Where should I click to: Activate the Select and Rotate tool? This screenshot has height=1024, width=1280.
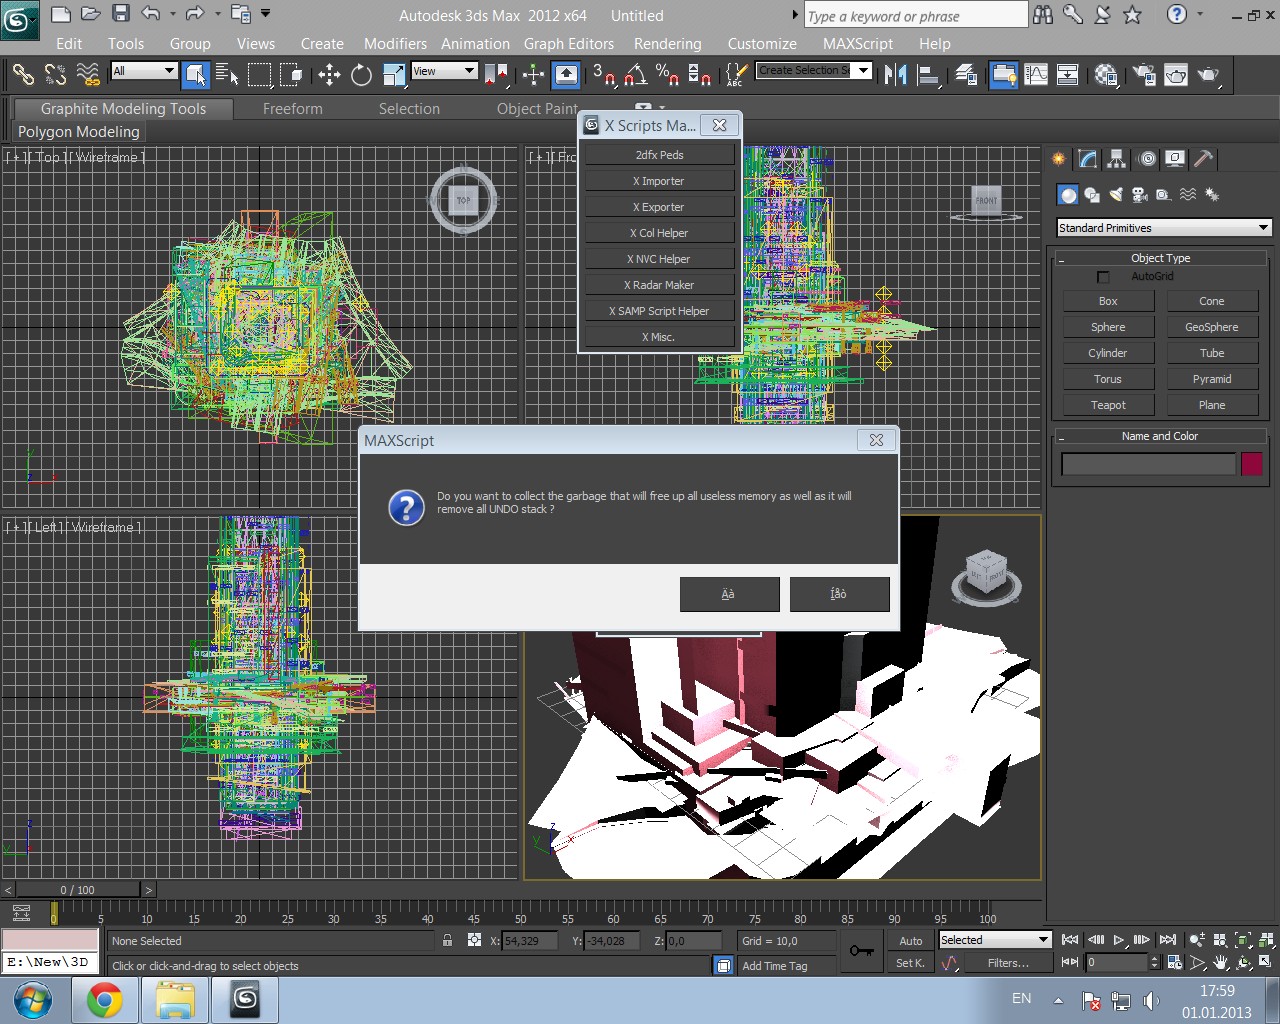tap(361, 74)
